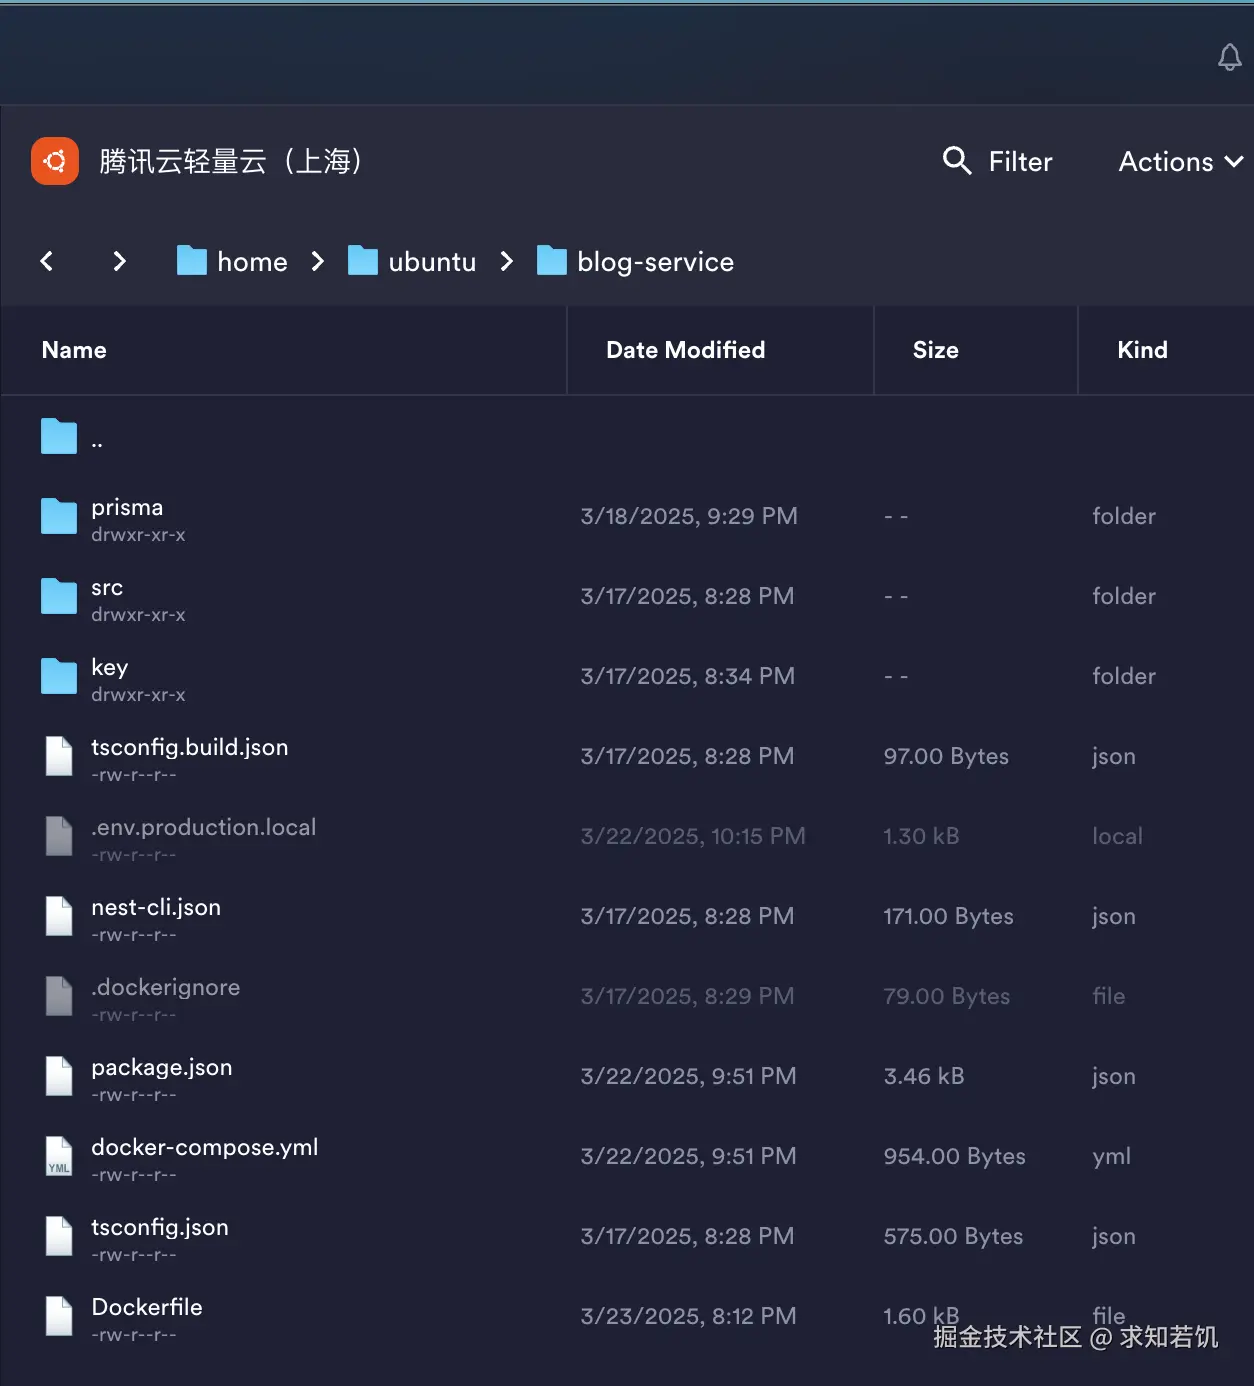Sort by the Size column header

tap(936, 350)
